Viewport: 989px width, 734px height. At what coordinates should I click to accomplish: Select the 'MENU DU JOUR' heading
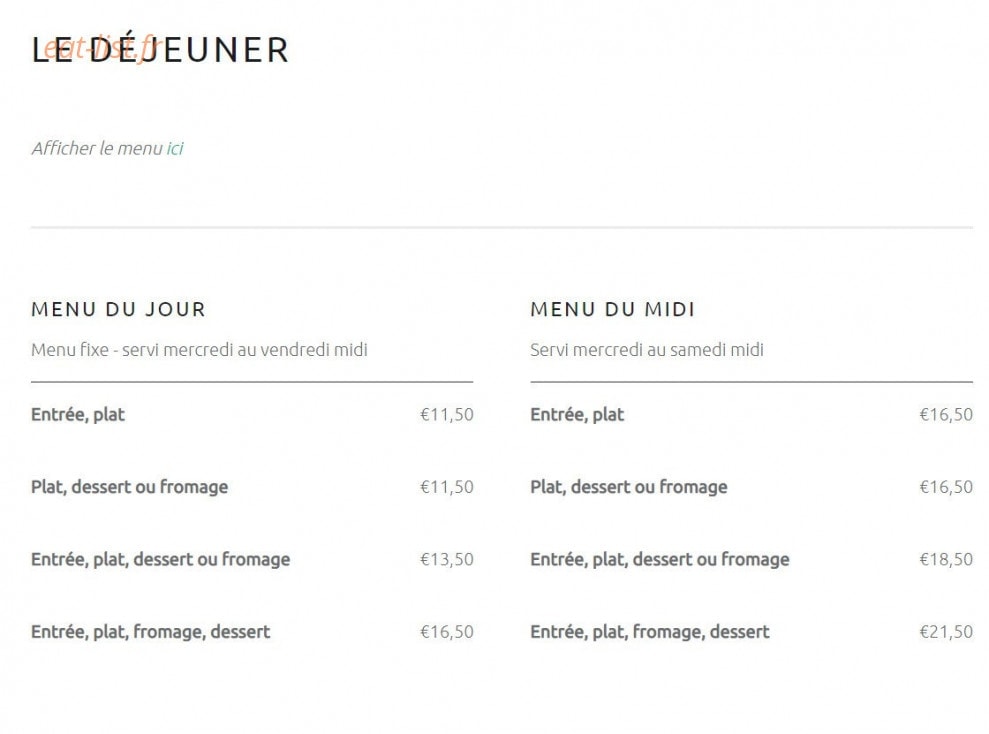coord(119,310)
